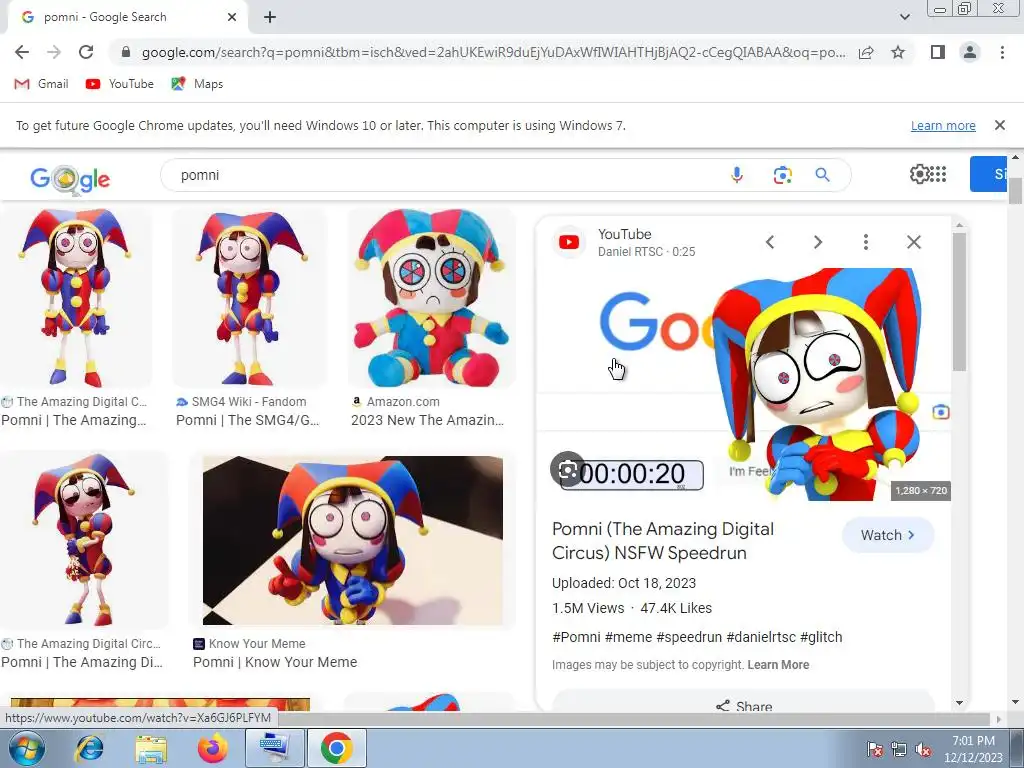Click Learn More about image copyright
1024x768 pixels.
tap(778, 665)
